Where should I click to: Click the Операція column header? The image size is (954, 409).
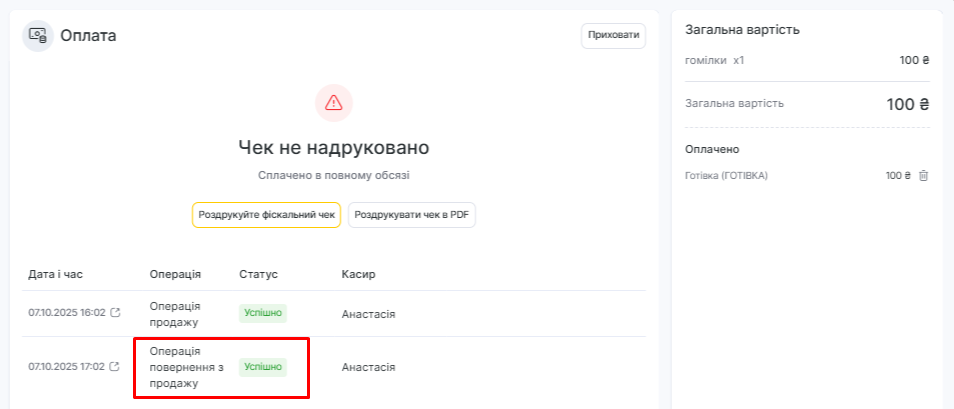click(175, 274)
